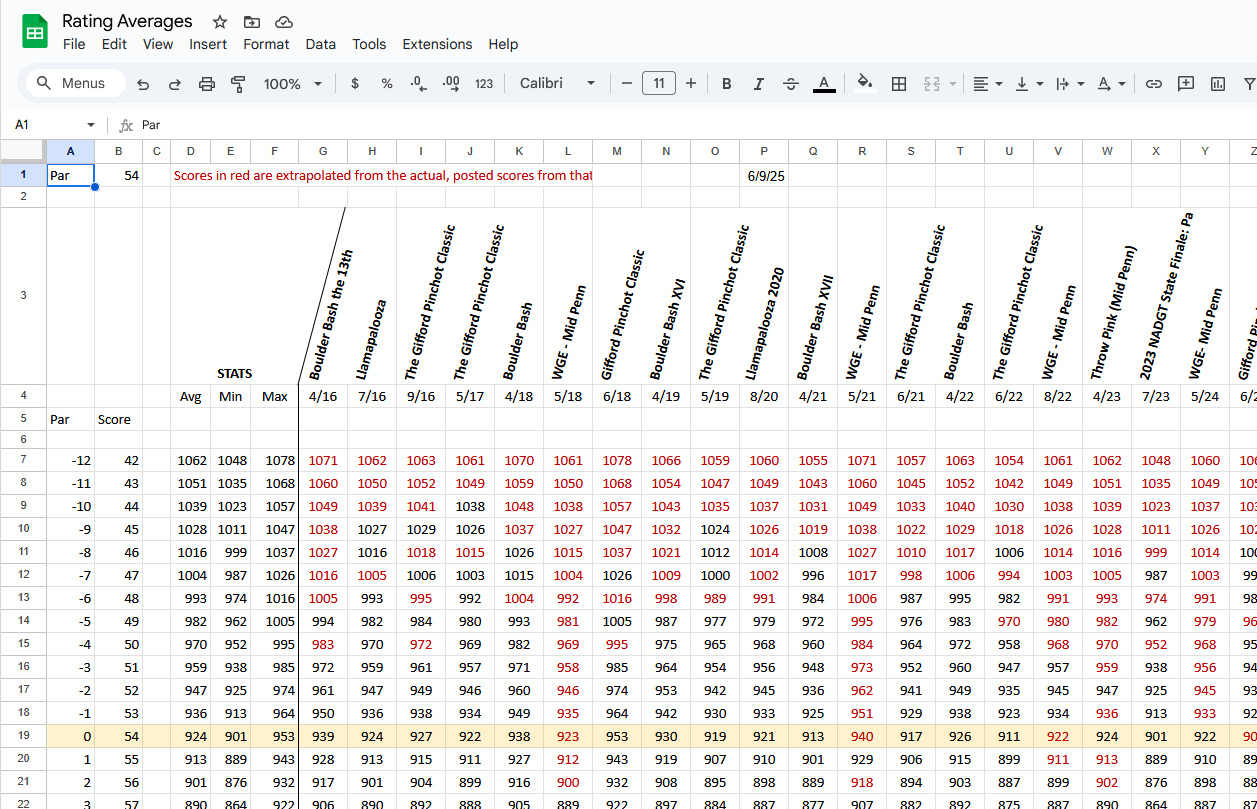Star the Rating Averages spreadsheet
The image size is (1257, 809).
(x=219, y=21)
